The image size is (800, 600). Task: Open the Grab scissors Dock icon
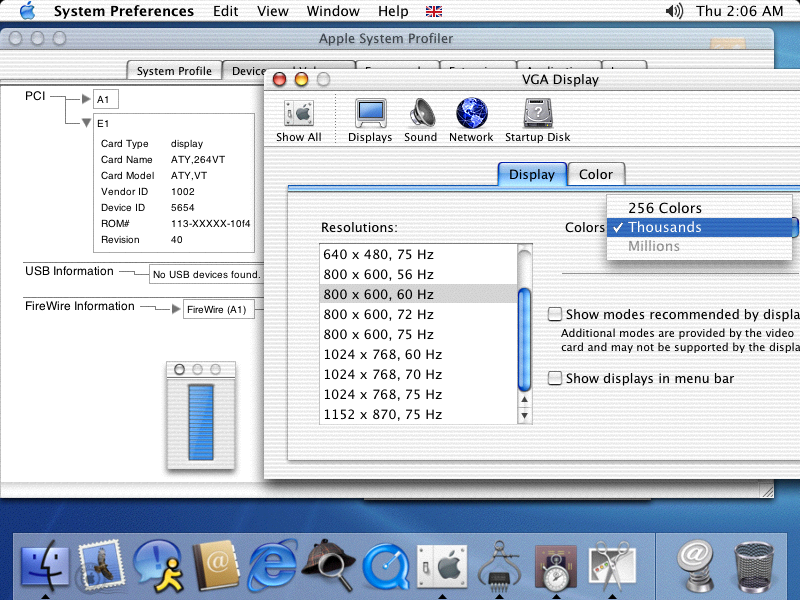coord(612,565)
